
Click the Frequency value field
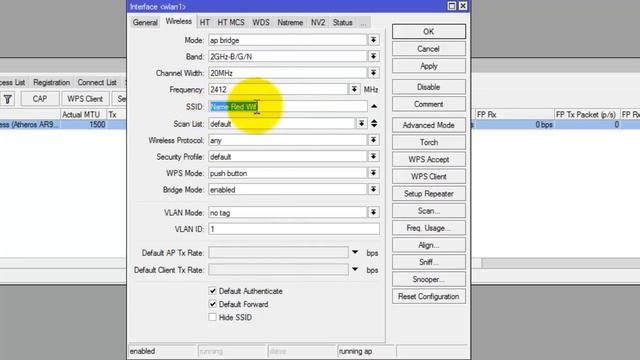click(278, 89)
